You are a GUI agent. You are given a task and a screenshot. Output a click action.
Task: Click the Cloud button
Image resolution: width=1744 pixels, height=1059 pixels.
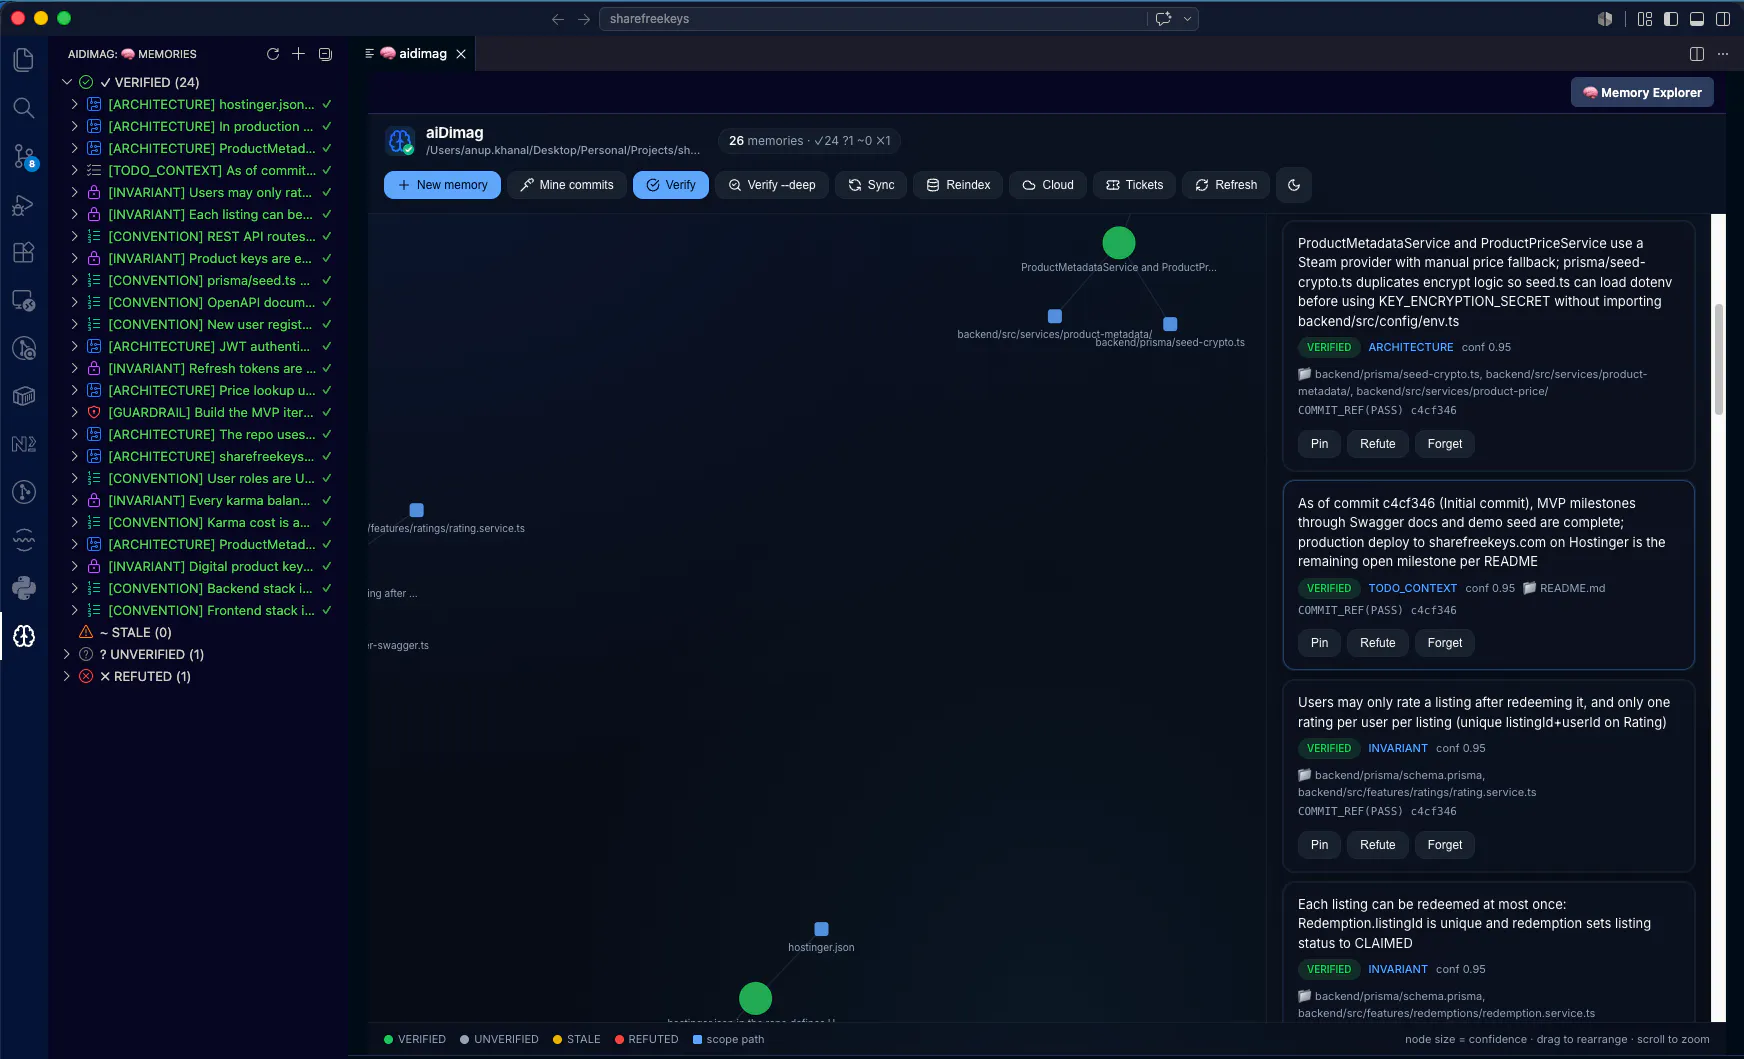[x=1047, y=185]
